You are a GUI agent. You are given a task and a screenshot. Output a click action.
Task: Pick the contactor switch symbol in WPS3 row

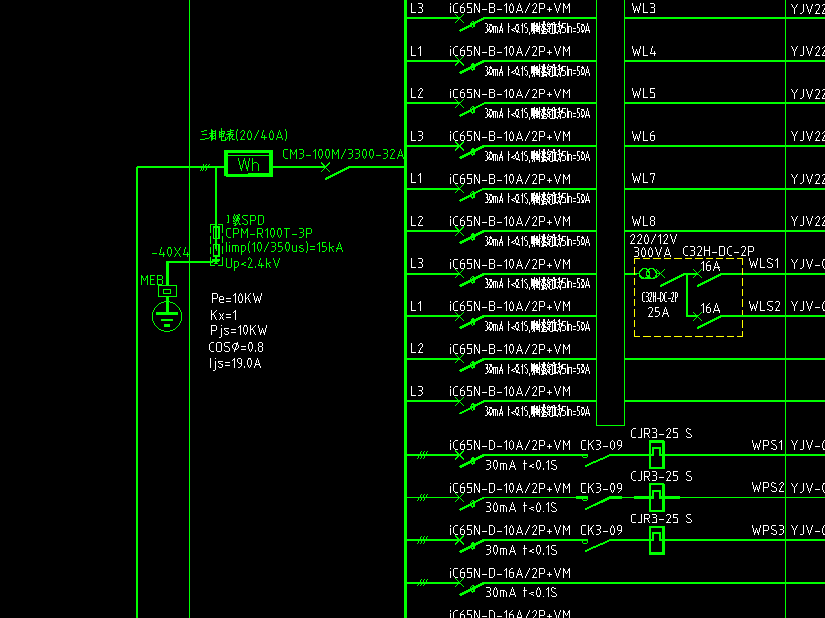(x=596, y=545)
